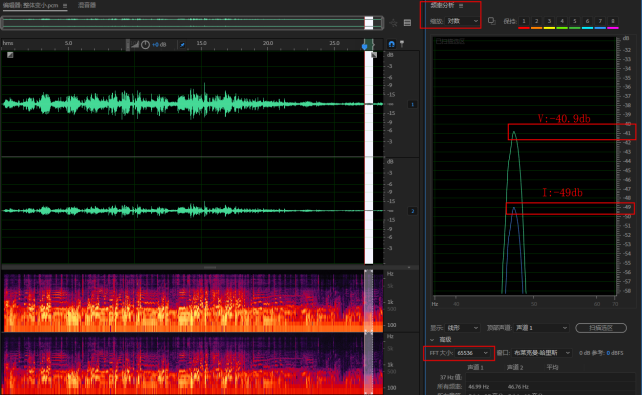Click the horizontal divider grip between waveform and spectrogram
Viewport: 642px width, 395px height.
(210, 267)
